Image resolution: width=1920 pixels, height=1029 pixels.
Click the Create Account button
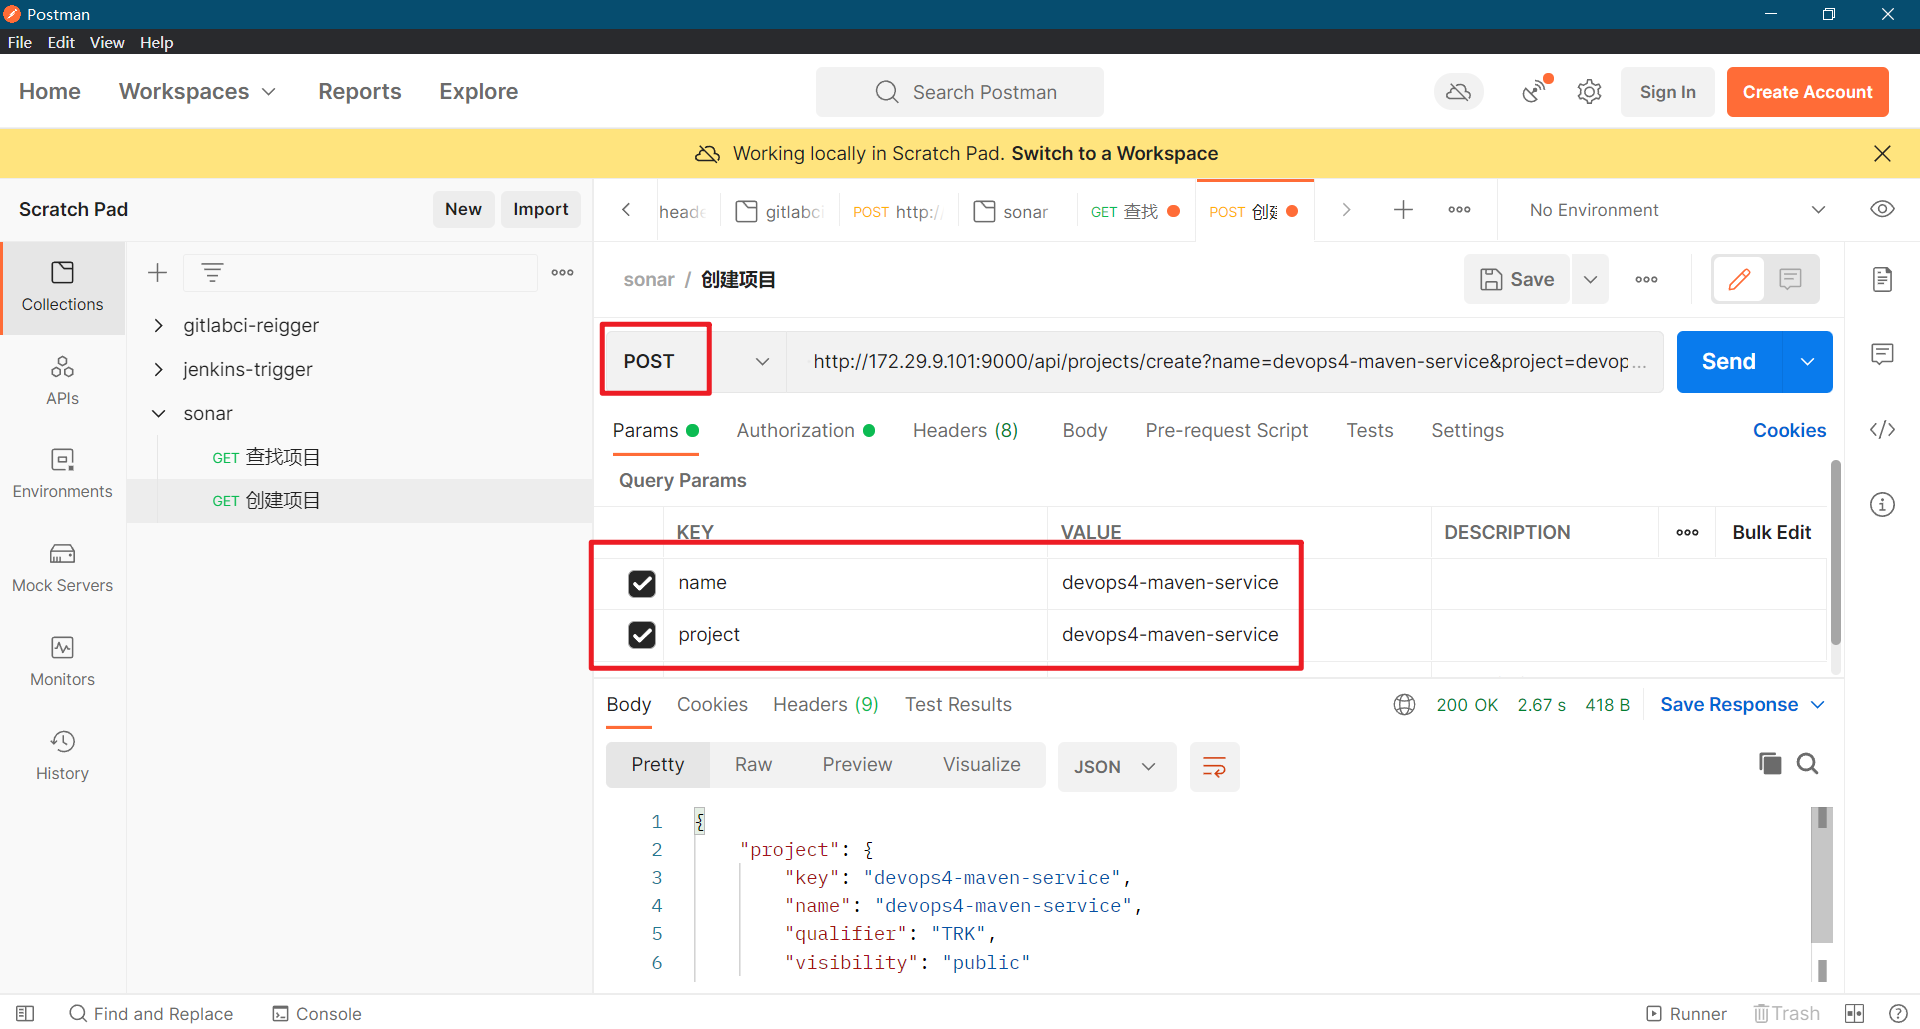pos(1807,92)
